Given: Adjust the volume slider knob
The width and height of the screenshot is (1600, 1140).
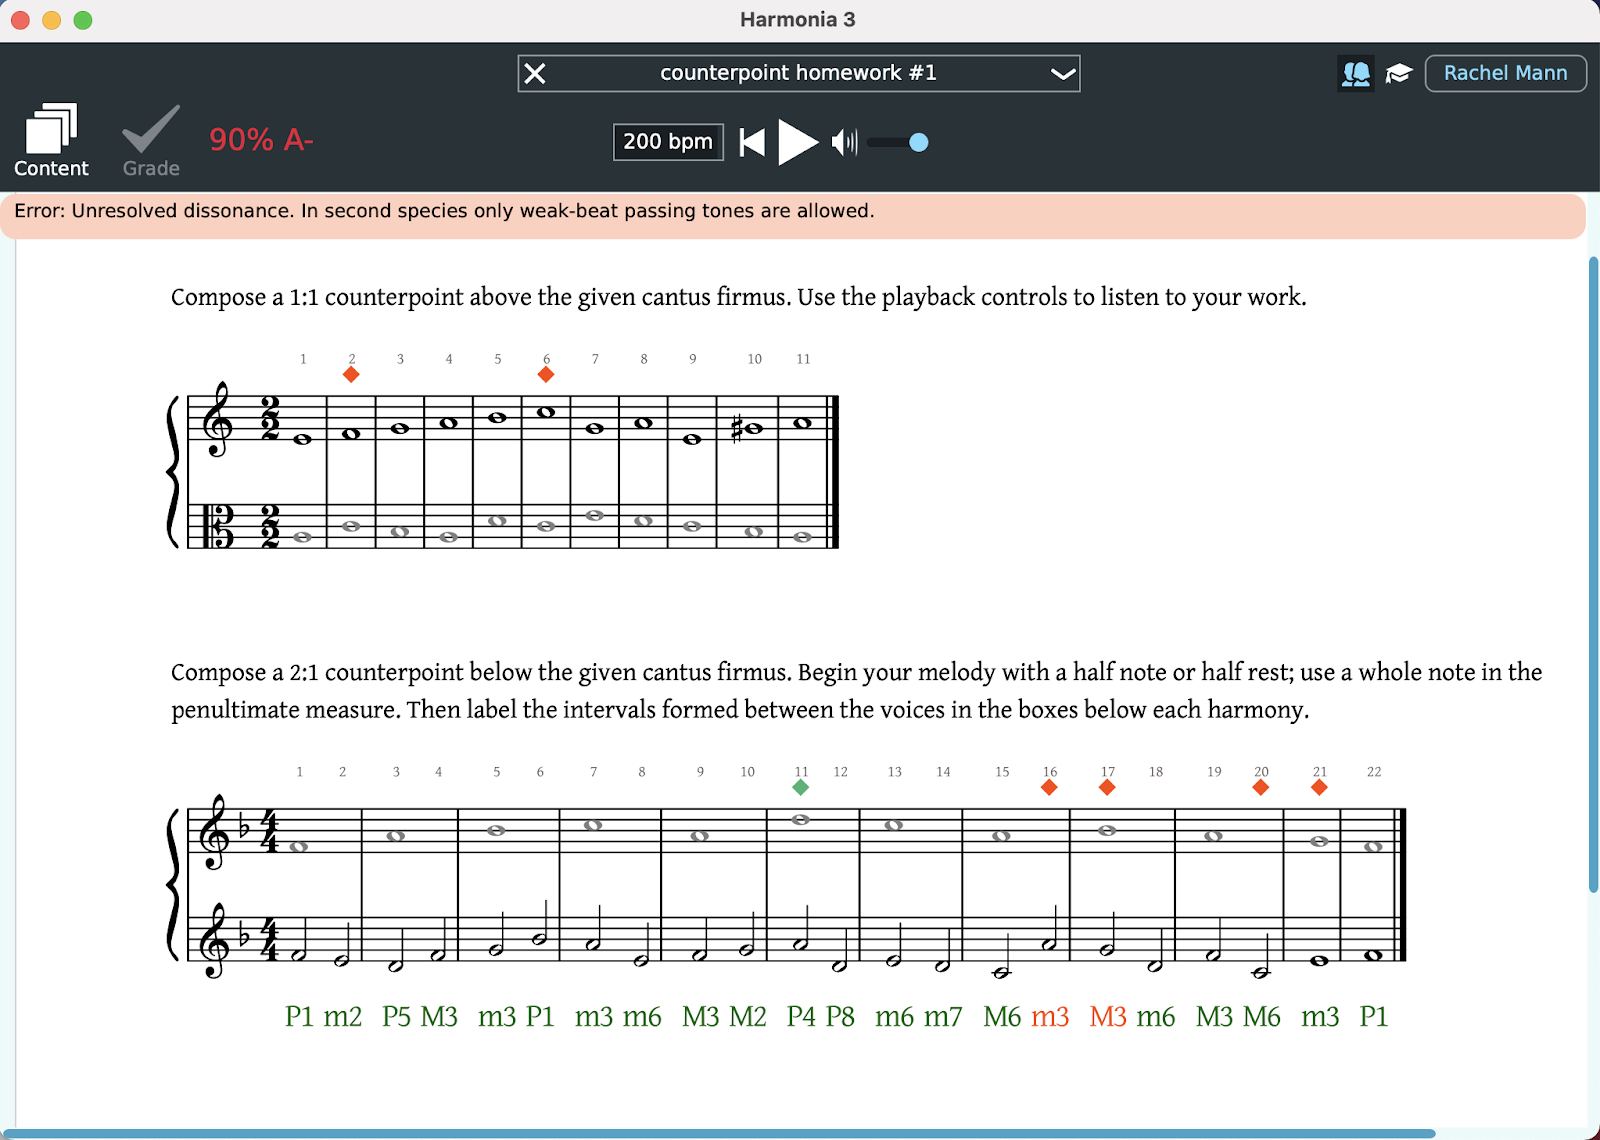Looking at the screenshot, I should click(918, 142).
